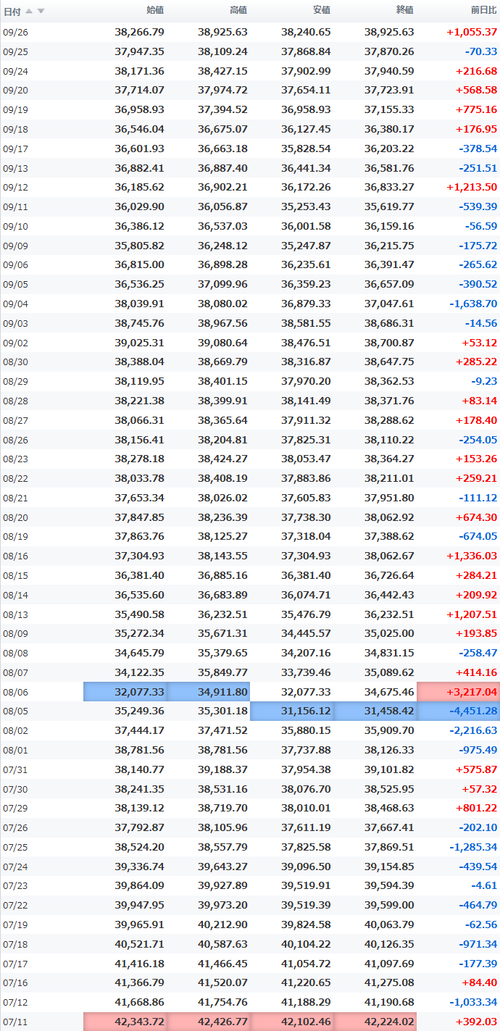Image resolution: width=500 pixels, height=1031 pixels.
Task: Click the 08/29 change value -9.23
Action: click(484, 381)
